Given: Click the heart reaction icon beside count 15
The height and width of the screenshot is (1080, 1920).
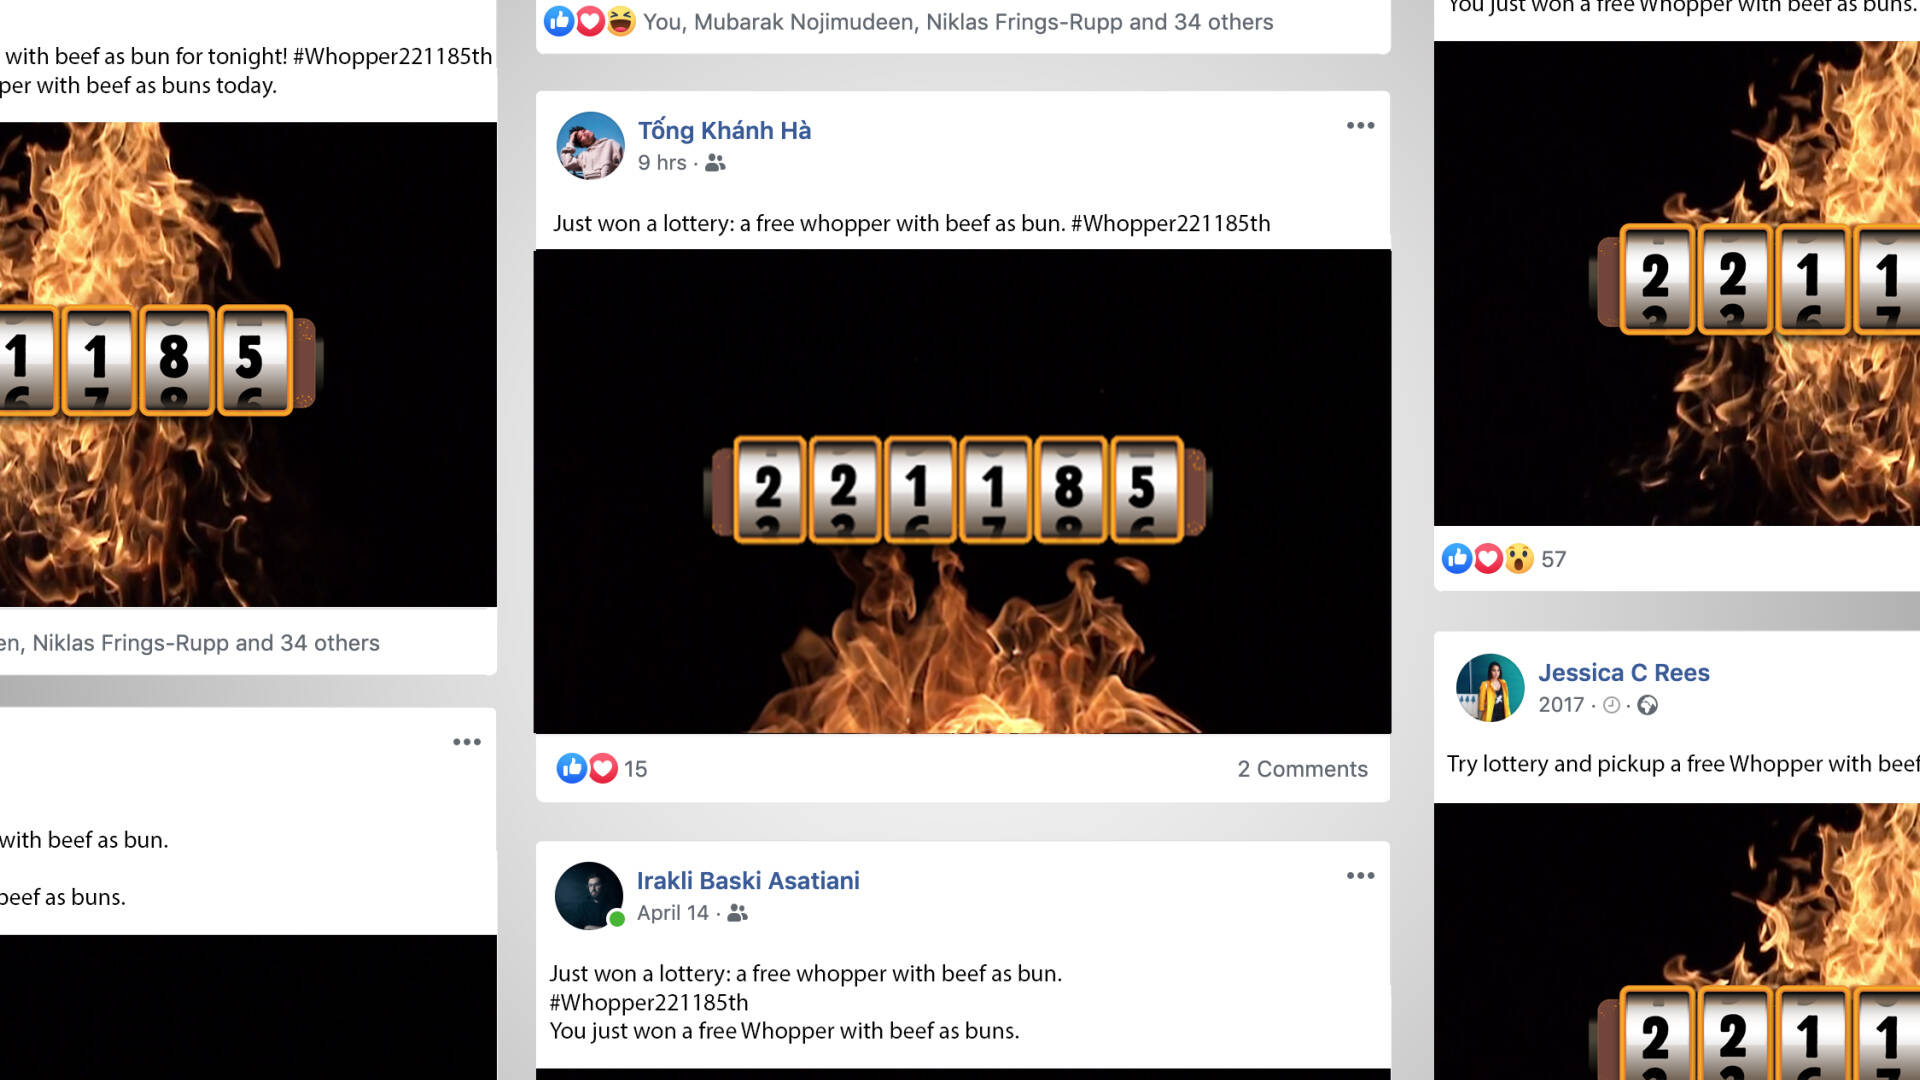Looking at the screenshot, I should coord(603,768).
